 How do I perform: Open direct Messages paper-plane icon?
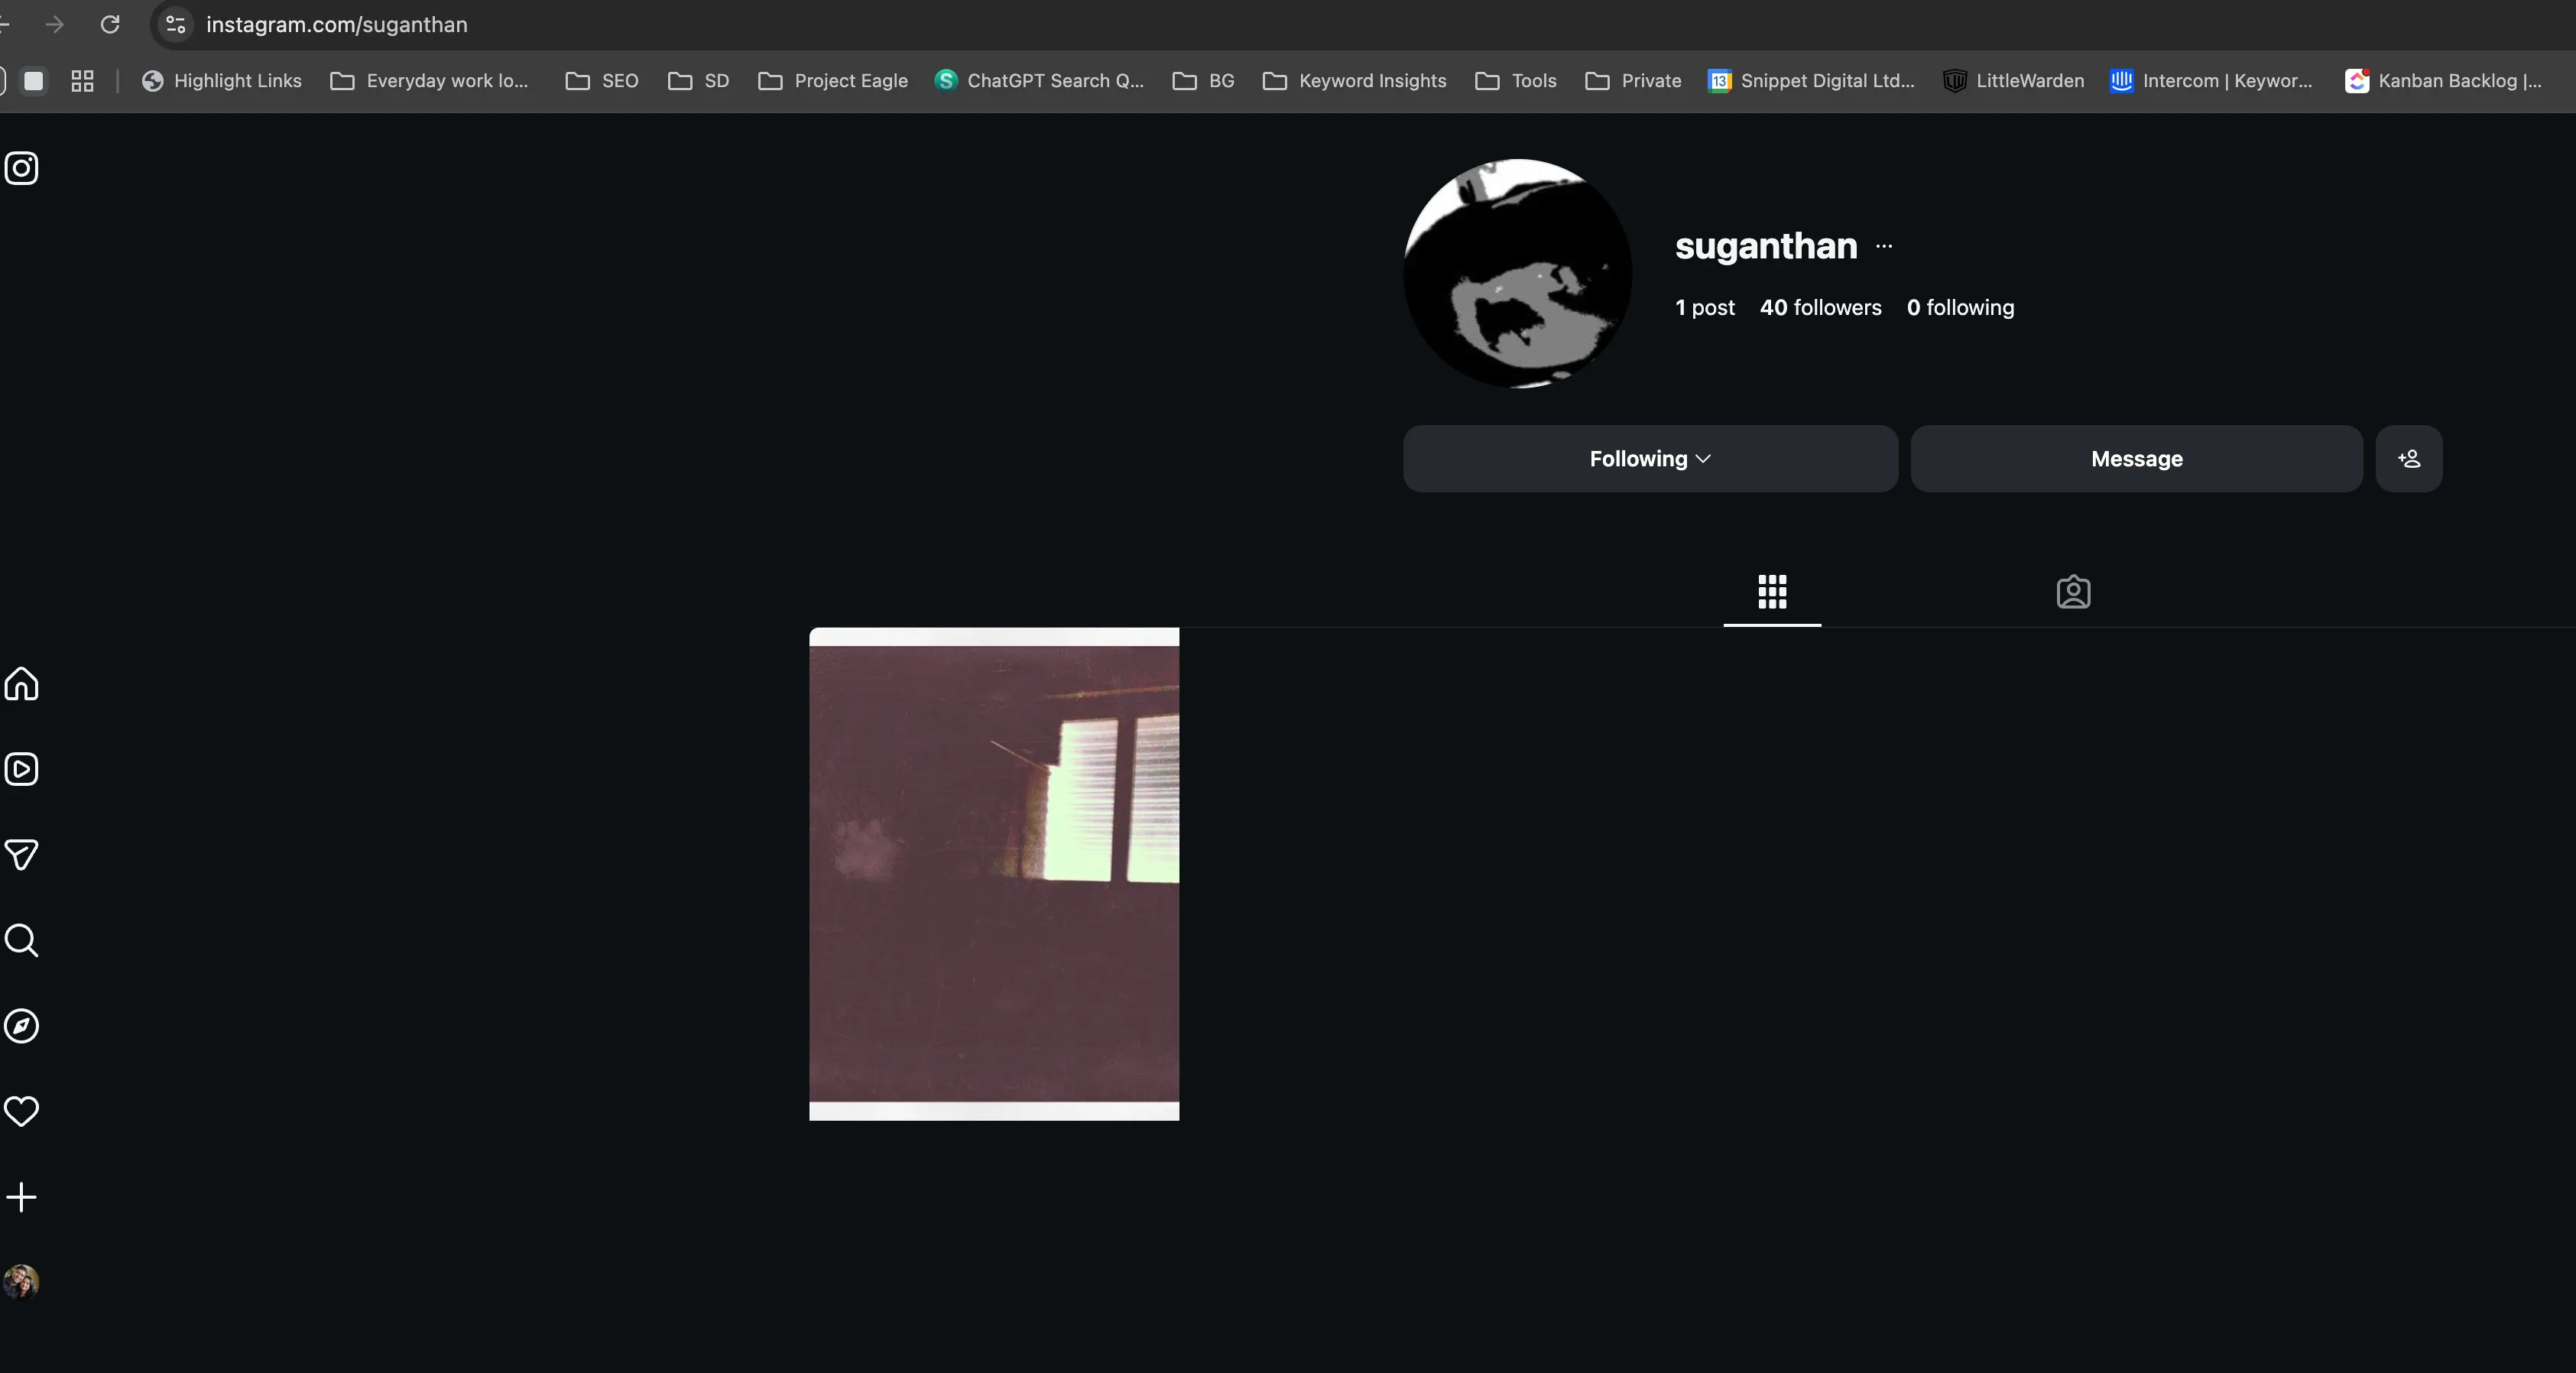pyautogui.click(x=21, y=854)
